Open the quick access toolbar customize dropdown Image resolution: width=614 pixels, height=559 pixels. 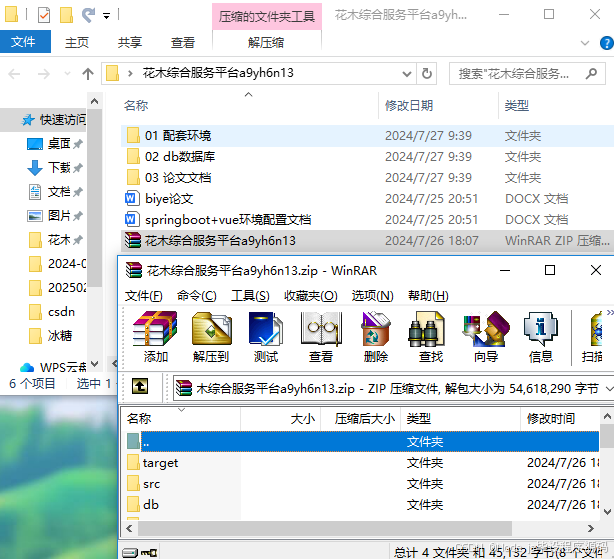107,16
